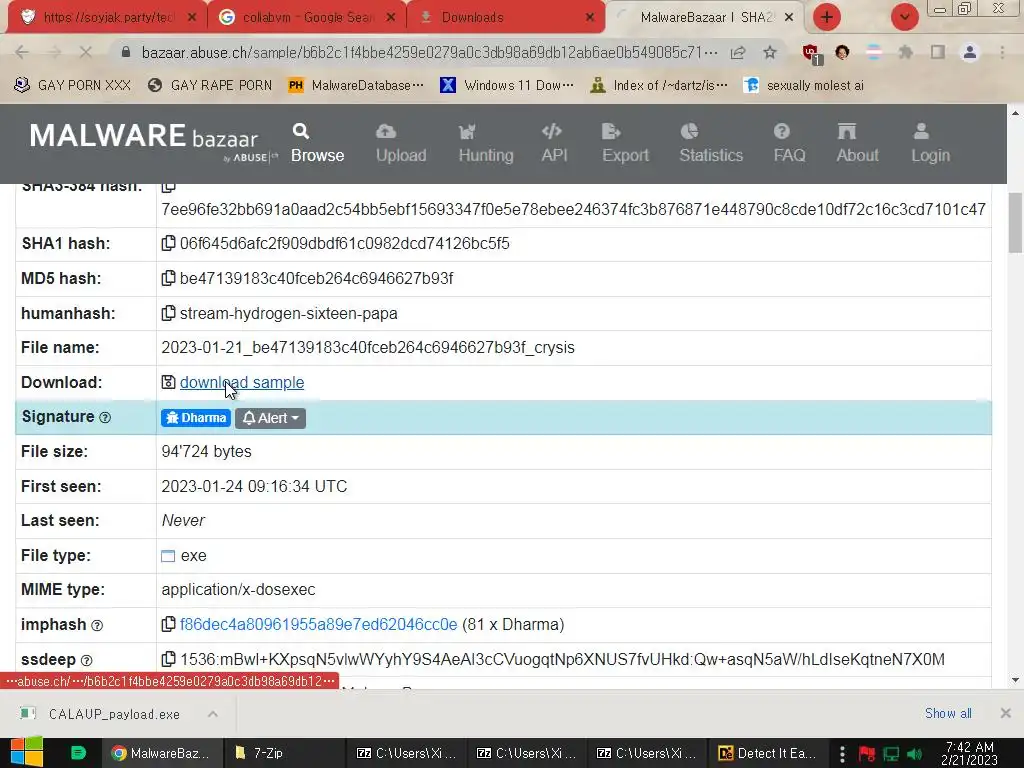Open Detect It Easy taskbar item

pos(767,753)
